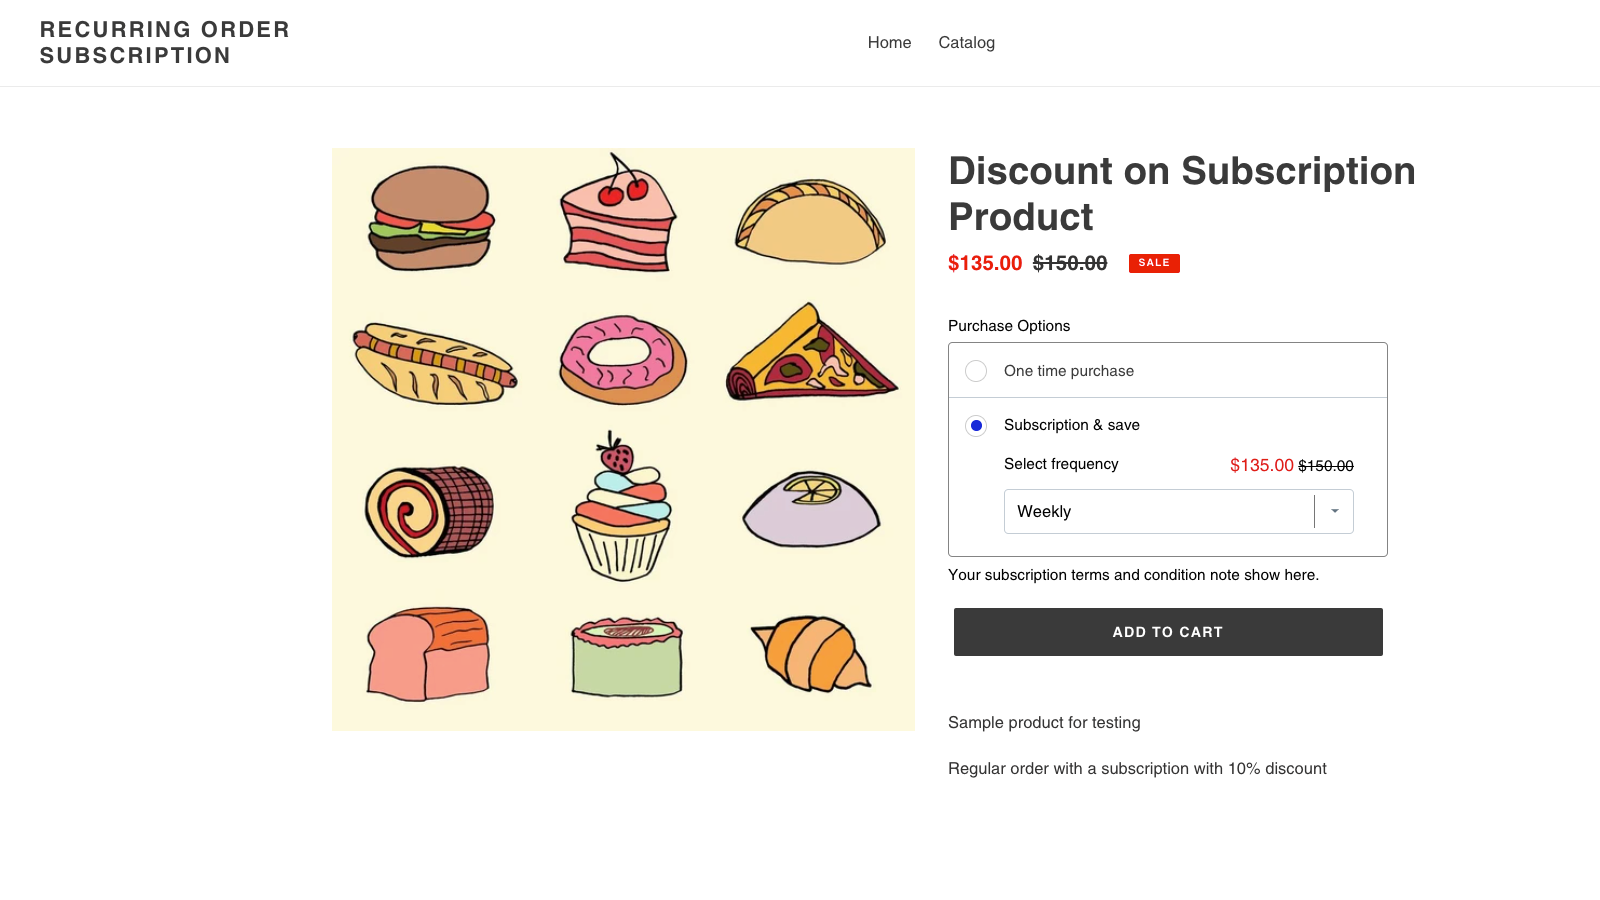Click the pizza slice illustration
The image size is (1600, 900).
click(811, 355)
